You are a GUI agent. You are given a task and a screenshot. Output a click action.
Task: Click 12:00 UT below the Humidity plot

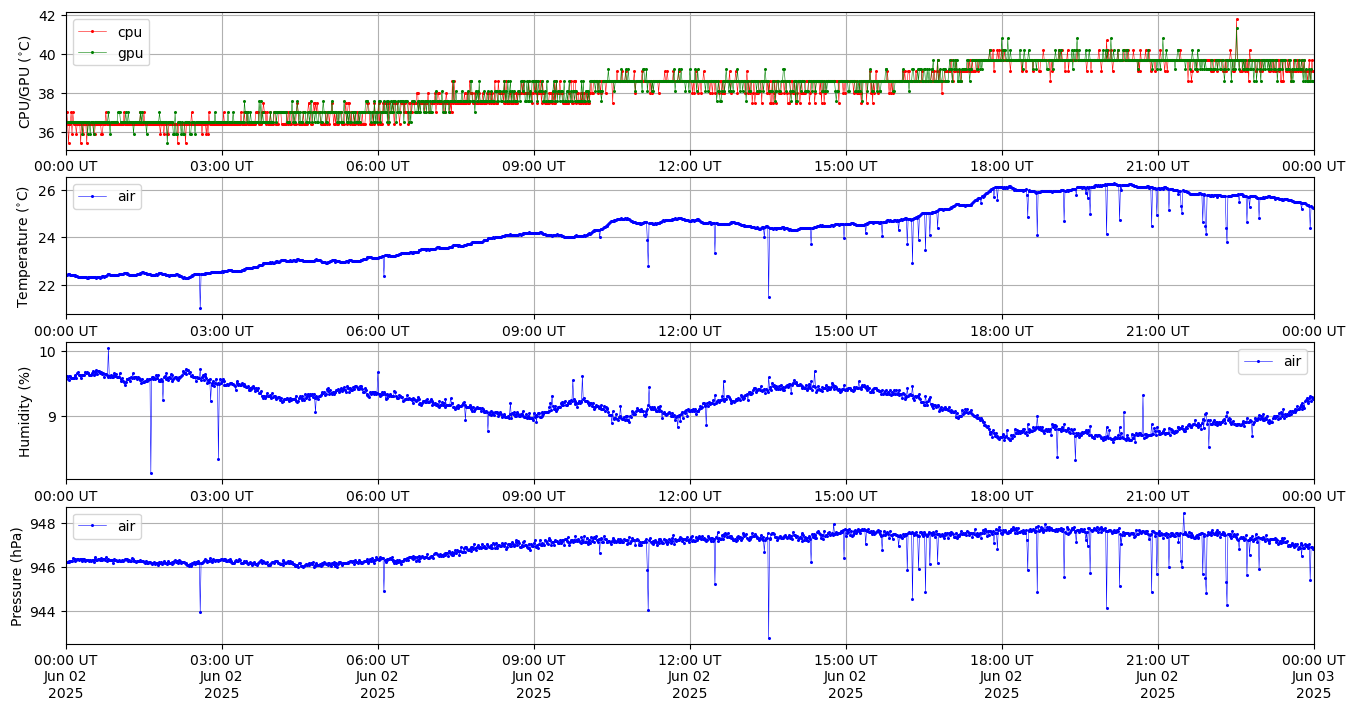690,495
